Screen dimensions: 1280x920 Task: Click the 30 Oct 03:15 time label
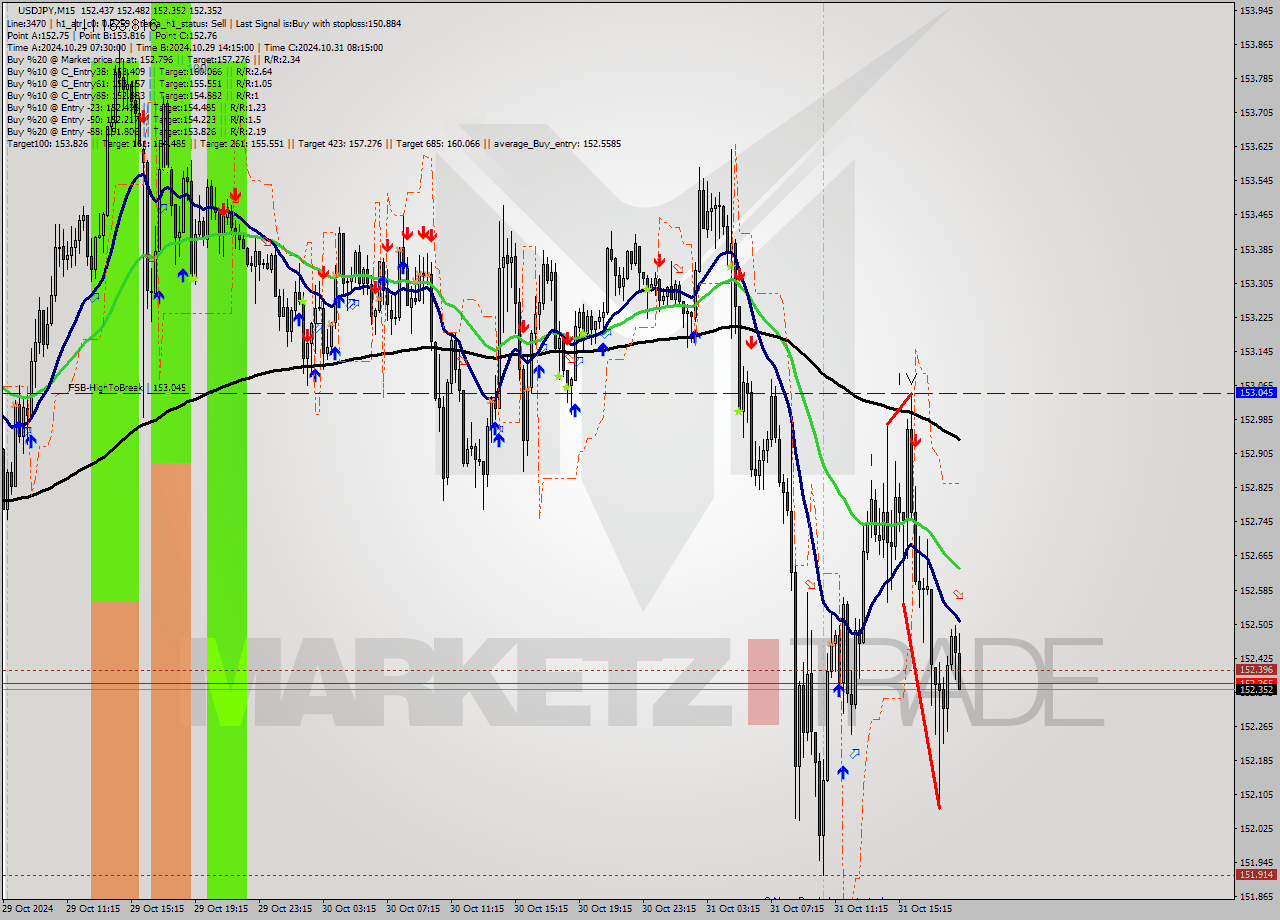[349, 909]
